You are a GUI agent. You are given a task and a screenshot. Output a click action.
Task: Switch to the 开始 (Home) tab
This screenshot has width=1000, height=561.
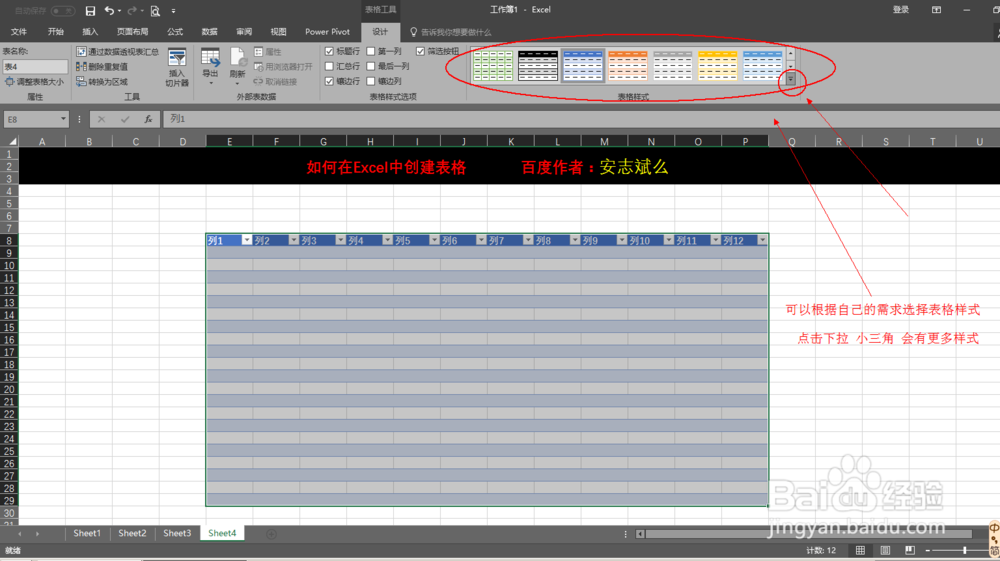click(x=55, y=32)
